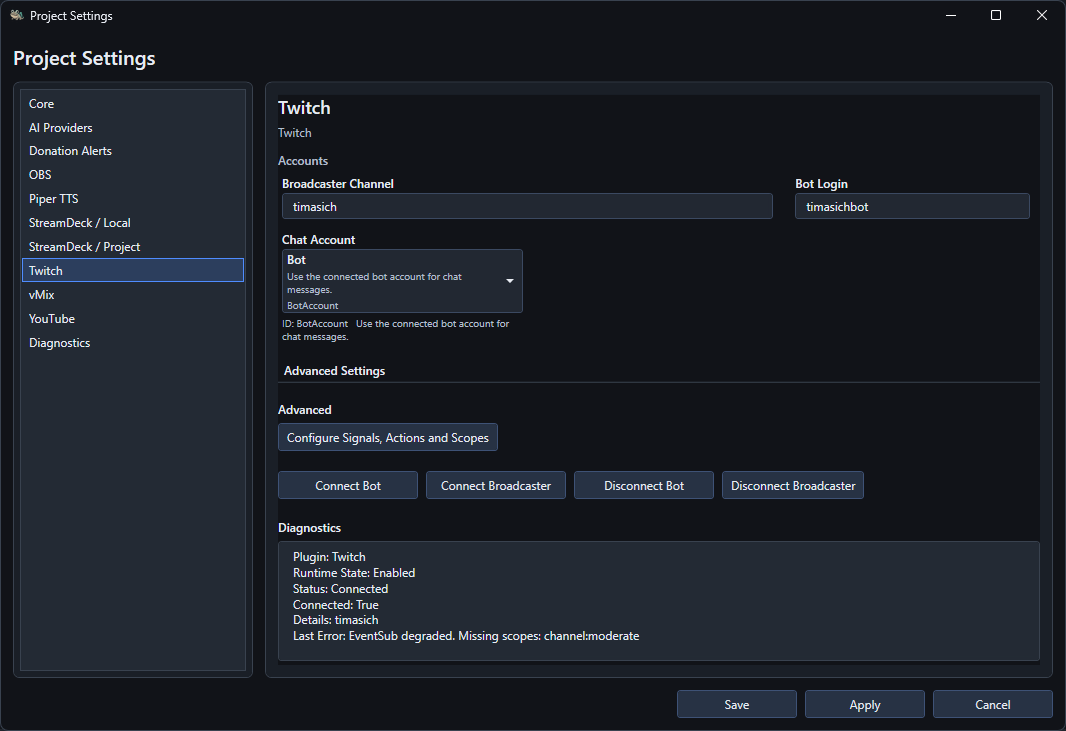Click the 'Status: Connected' diagnostics line

point(341,588)
